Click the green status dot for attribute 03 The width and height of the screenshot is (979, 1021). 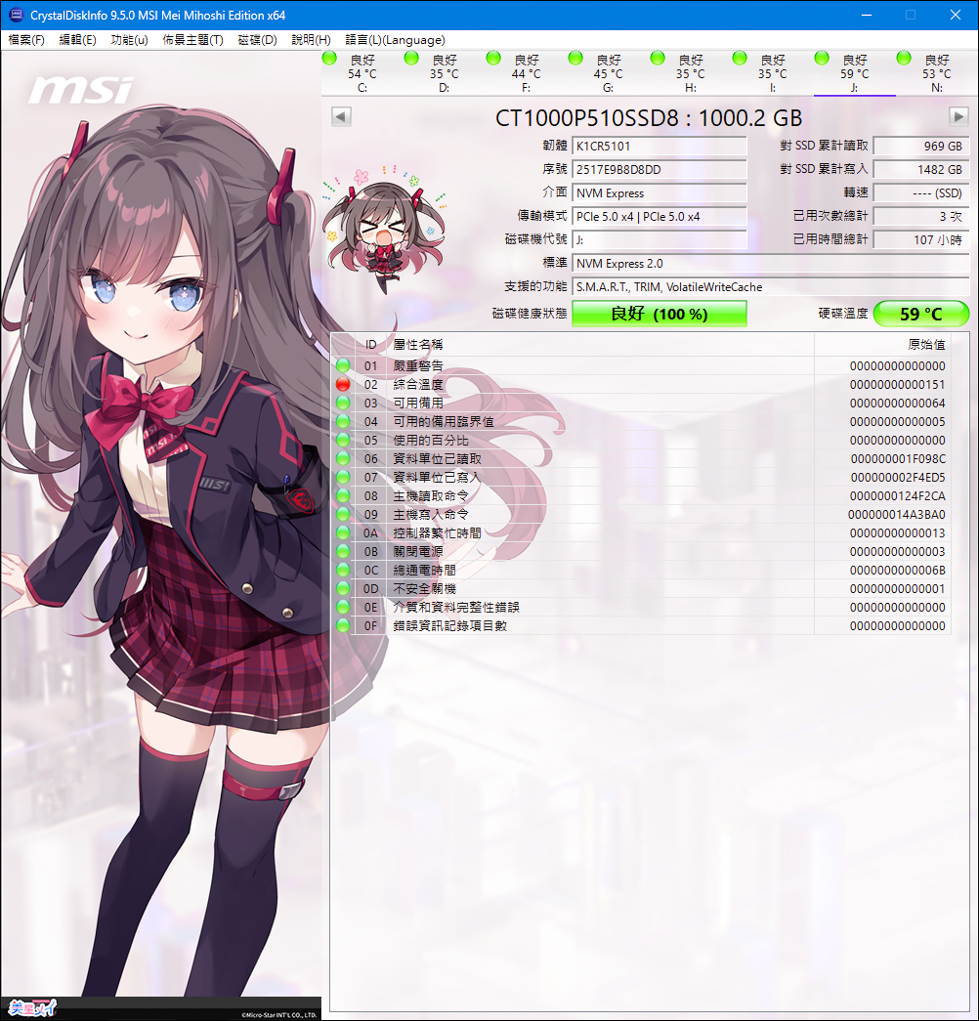pyautogui.click(x=343, y=403)
